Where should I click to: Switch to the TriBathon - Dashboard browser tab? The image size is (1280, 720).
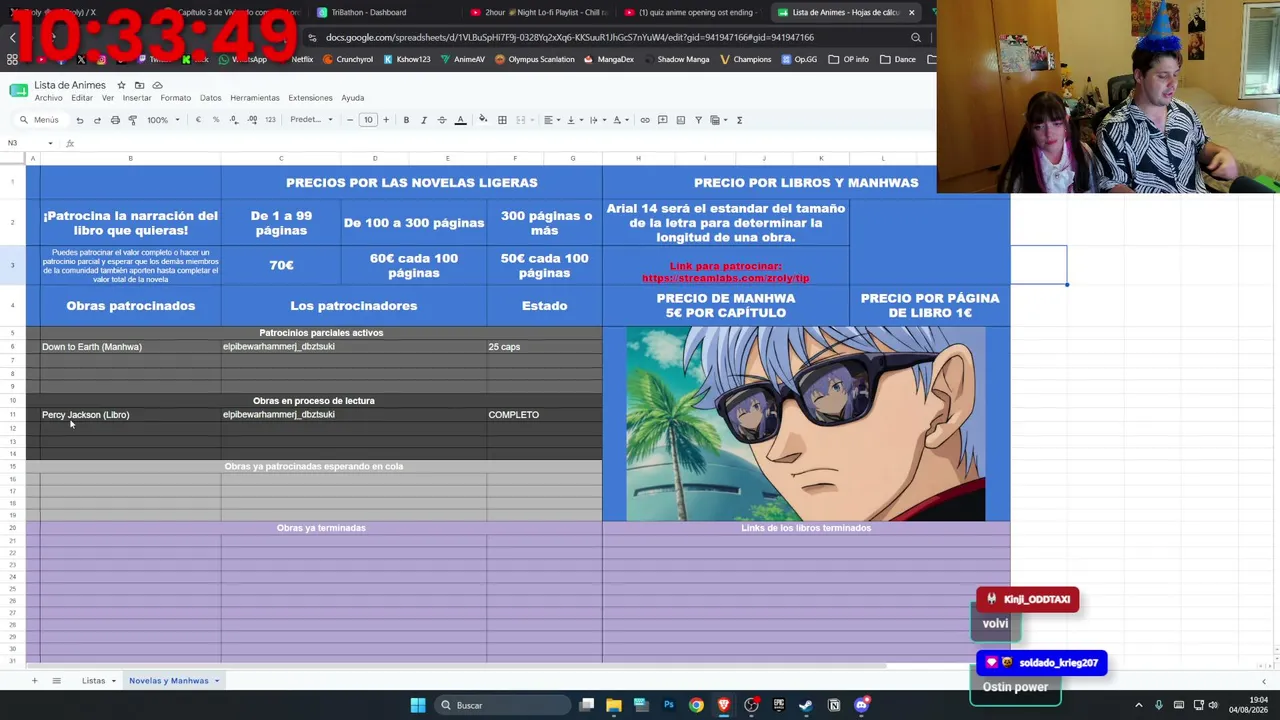pyautogui.click(x=369, y=12)
